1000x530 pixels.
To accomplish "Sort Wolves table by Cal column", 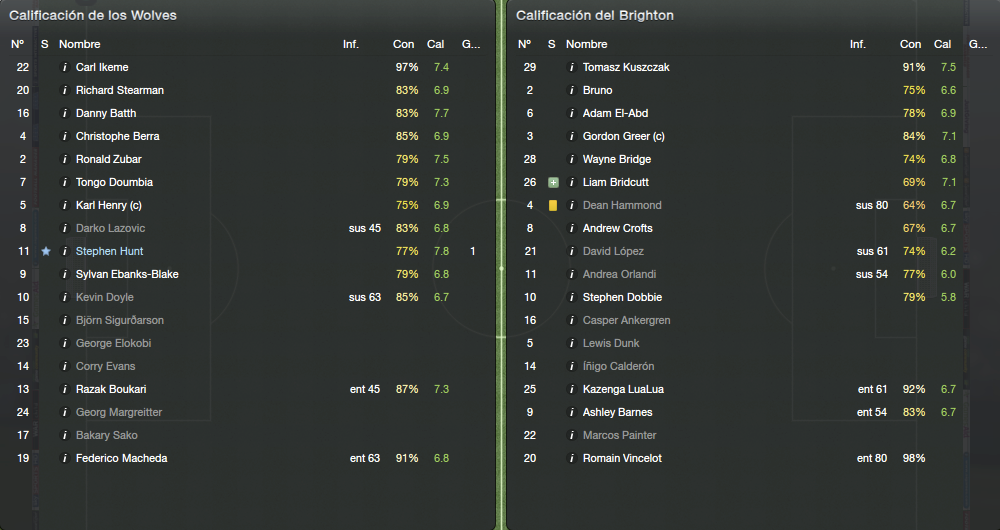I will click(x=436, y=44).
